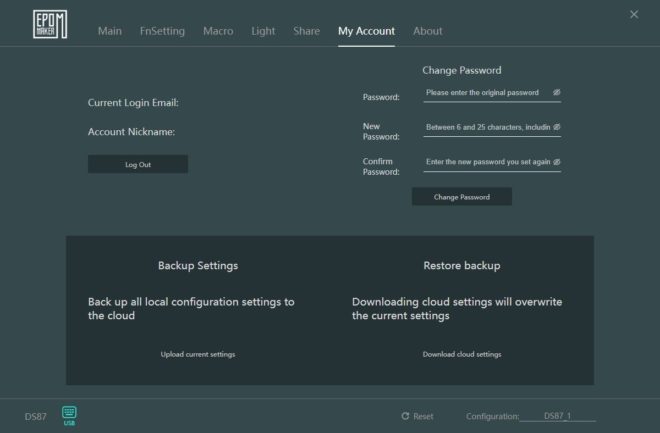Focus the original password input field
The height and width of the screenshot is (433, 660).
[x=487, y=93]
